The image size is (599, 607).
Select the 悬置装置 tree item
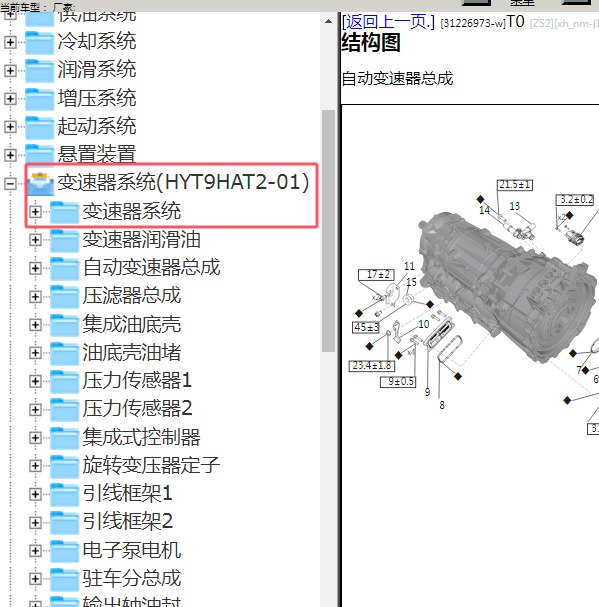coord(97,154)
